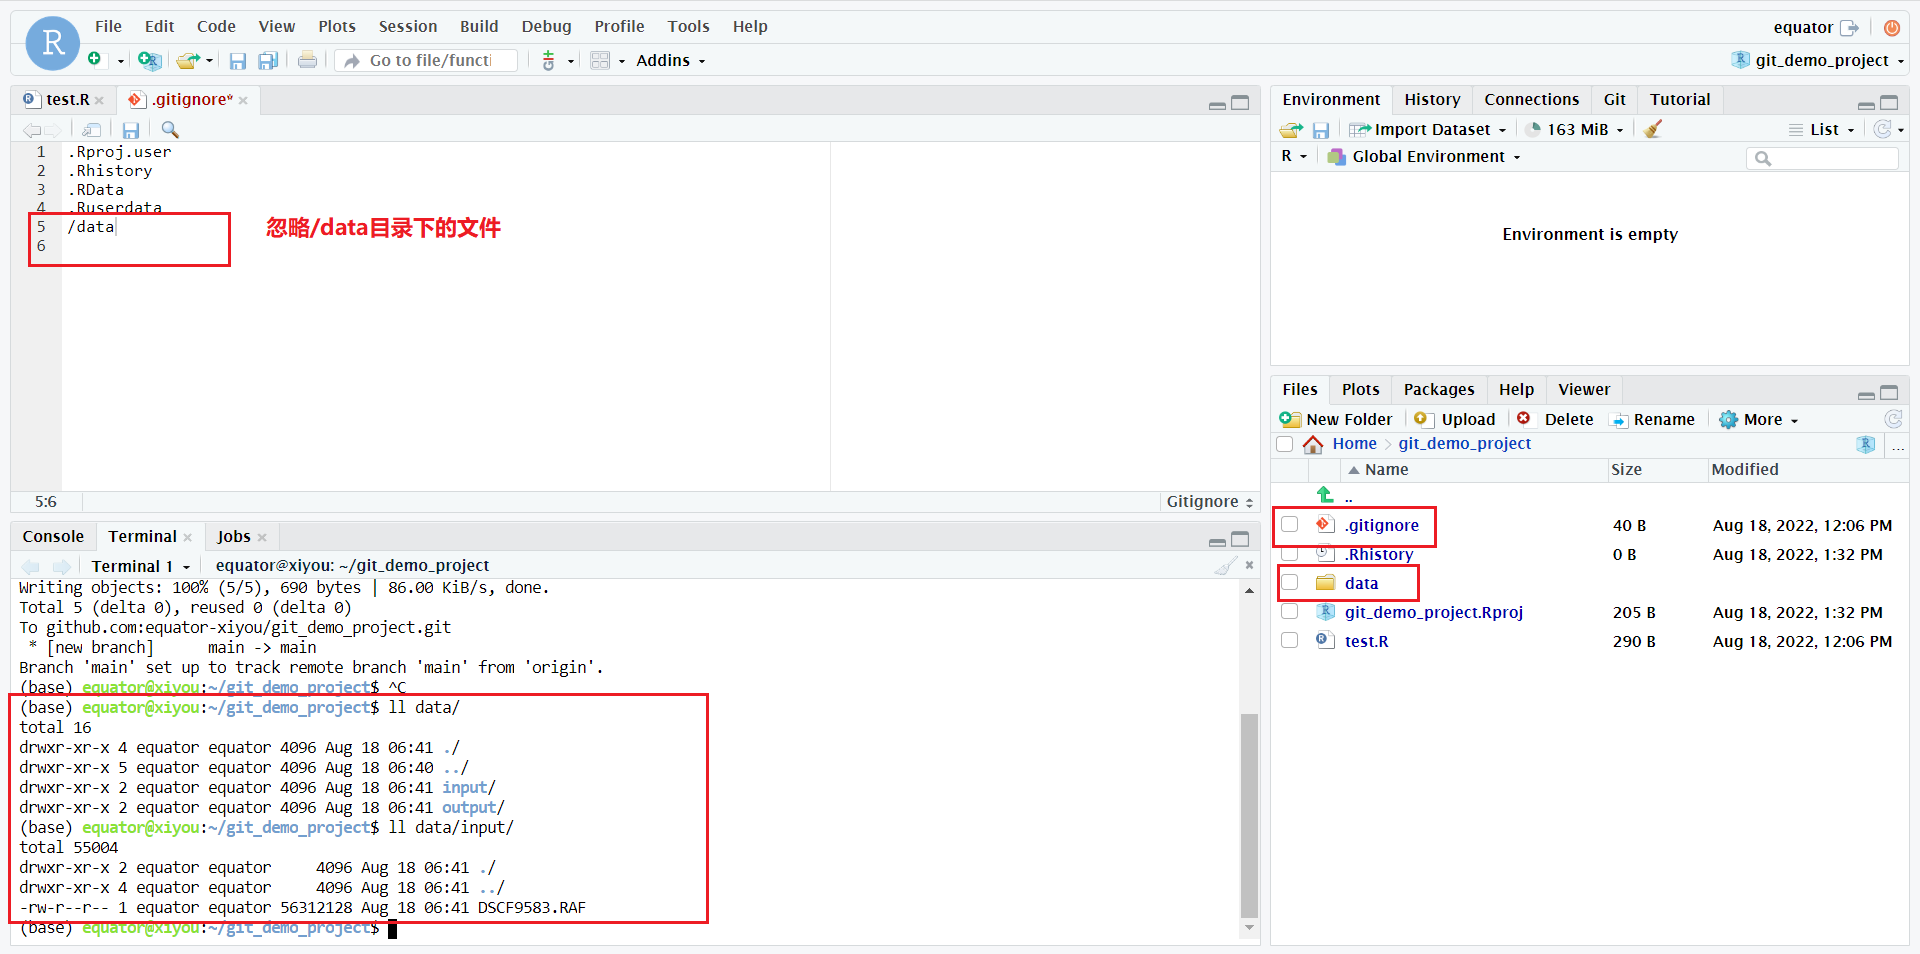Click the sign out icon beside equator
The image size is (1920, 954).
point(1850,28)
